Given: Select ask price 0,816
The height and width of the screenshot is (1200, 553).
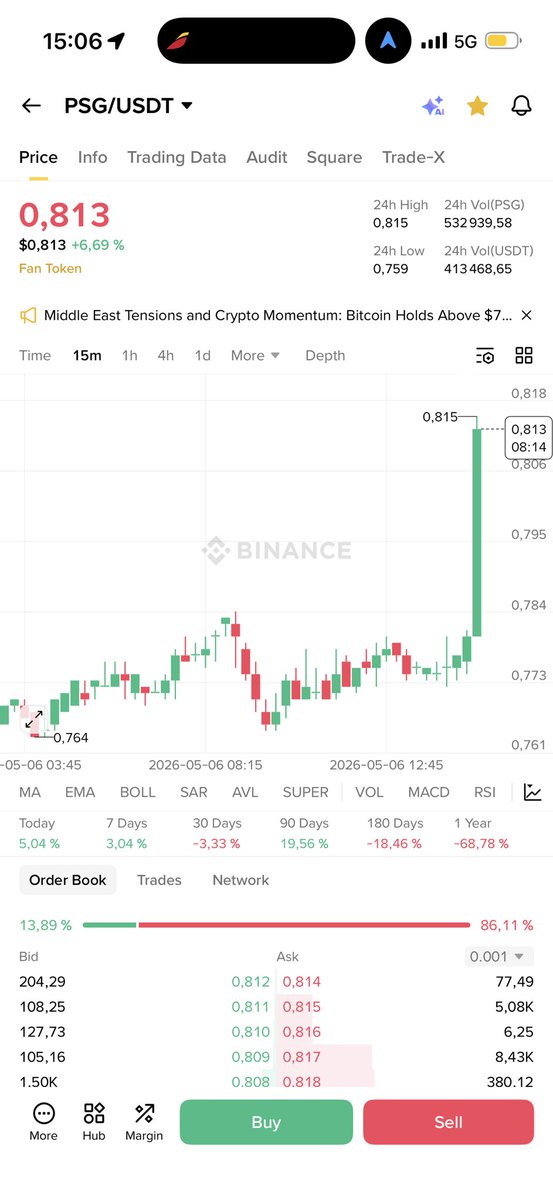Looking at the screenshot, I should [x=302, y=1032].
